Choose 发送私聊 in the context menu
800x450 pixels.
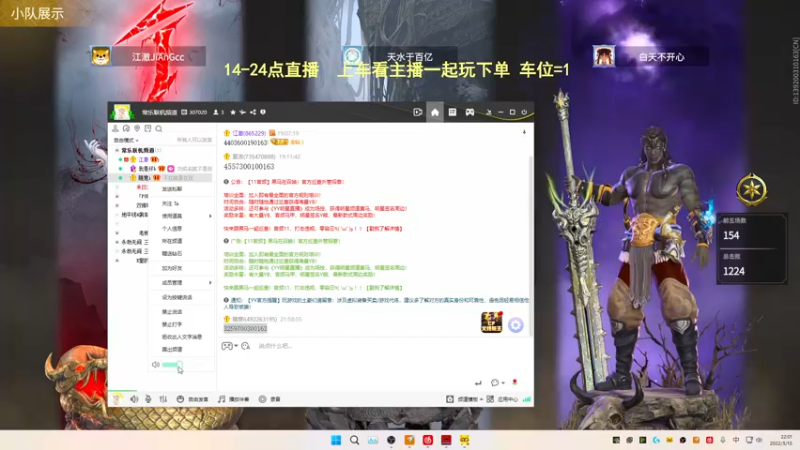(172, 189)
